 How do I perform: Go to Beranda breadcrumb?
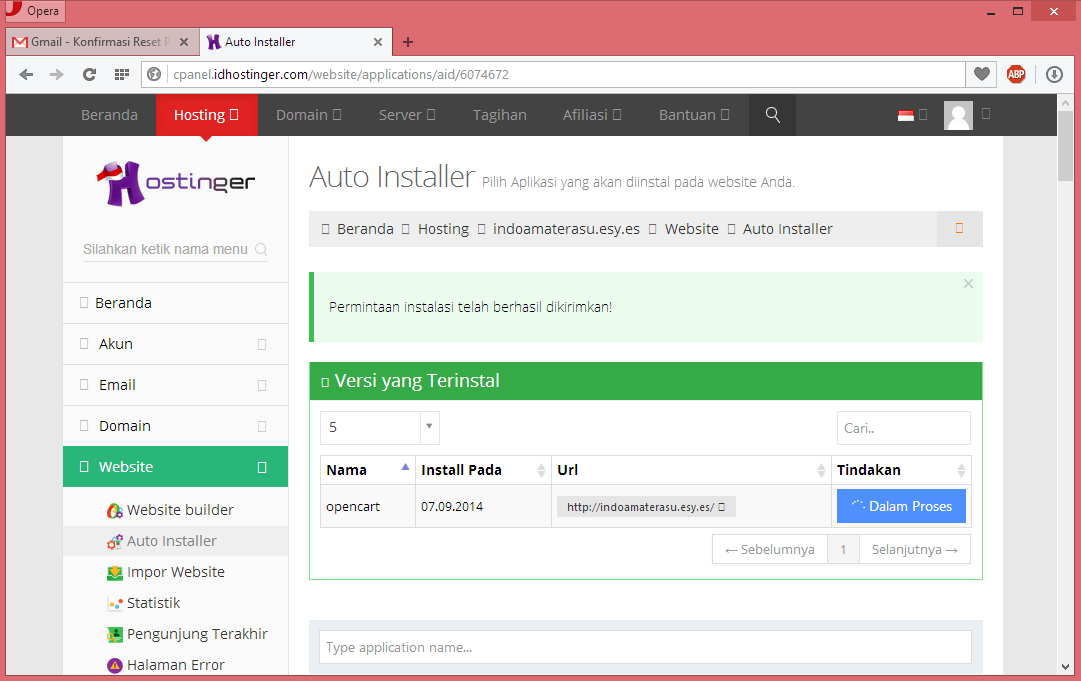365,229
